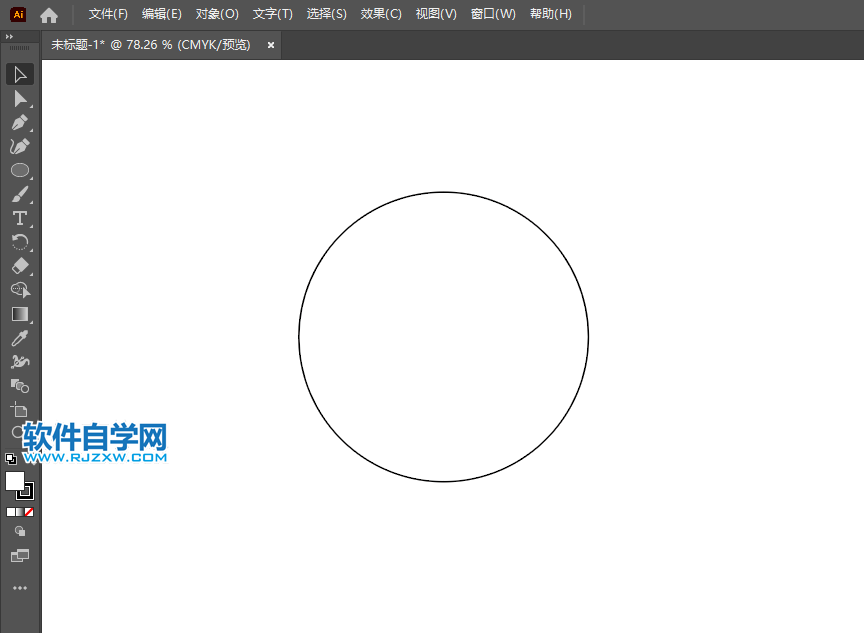
Task: Pick the Eyedropper tool
Action: point(20,338)
